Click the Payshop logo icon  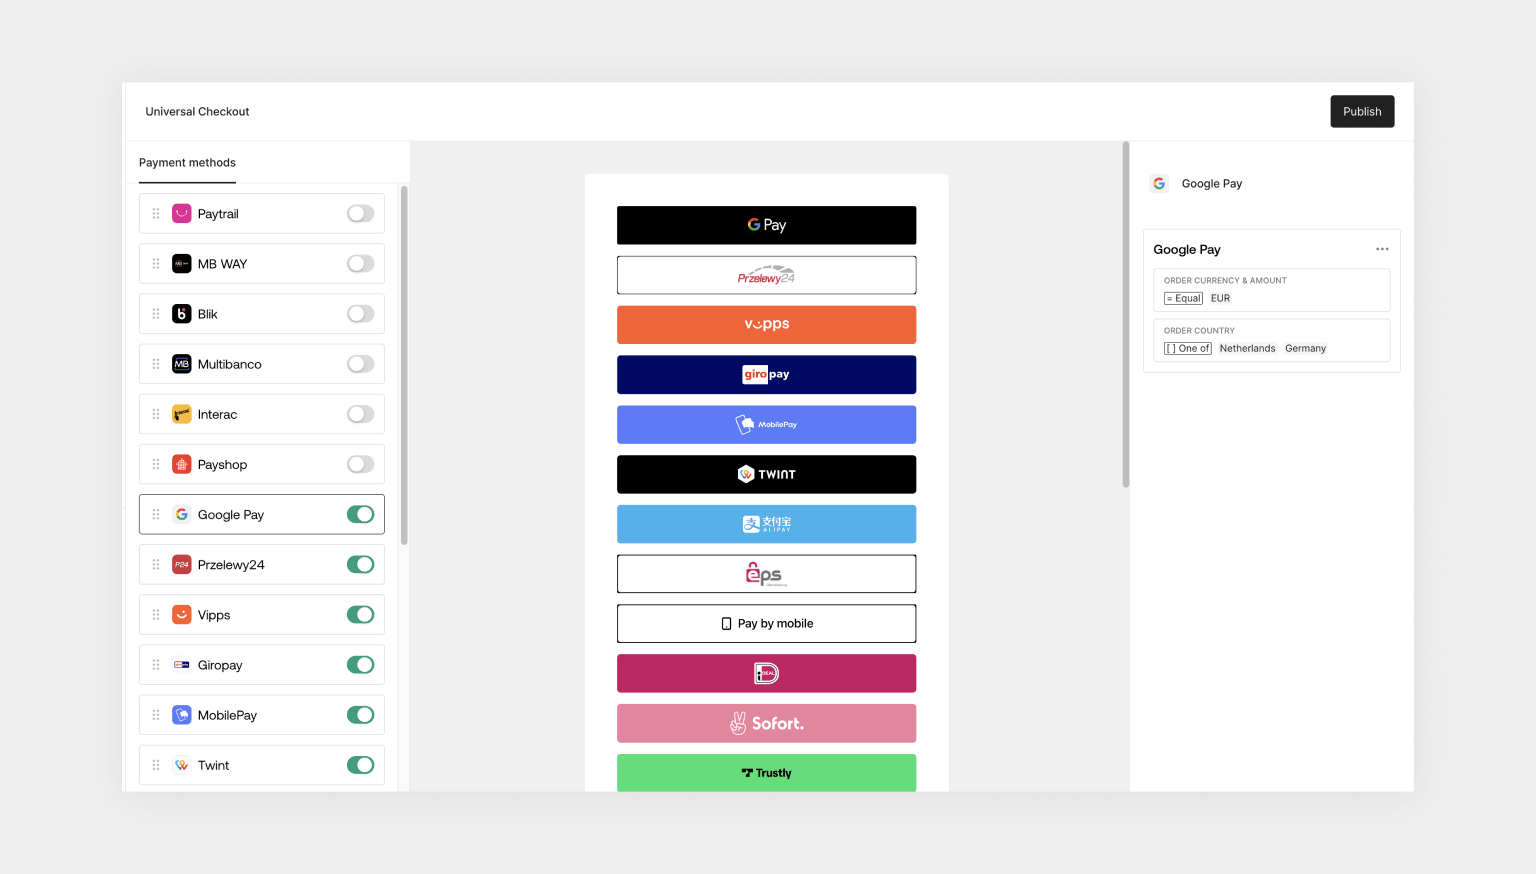tap(181, 464)
